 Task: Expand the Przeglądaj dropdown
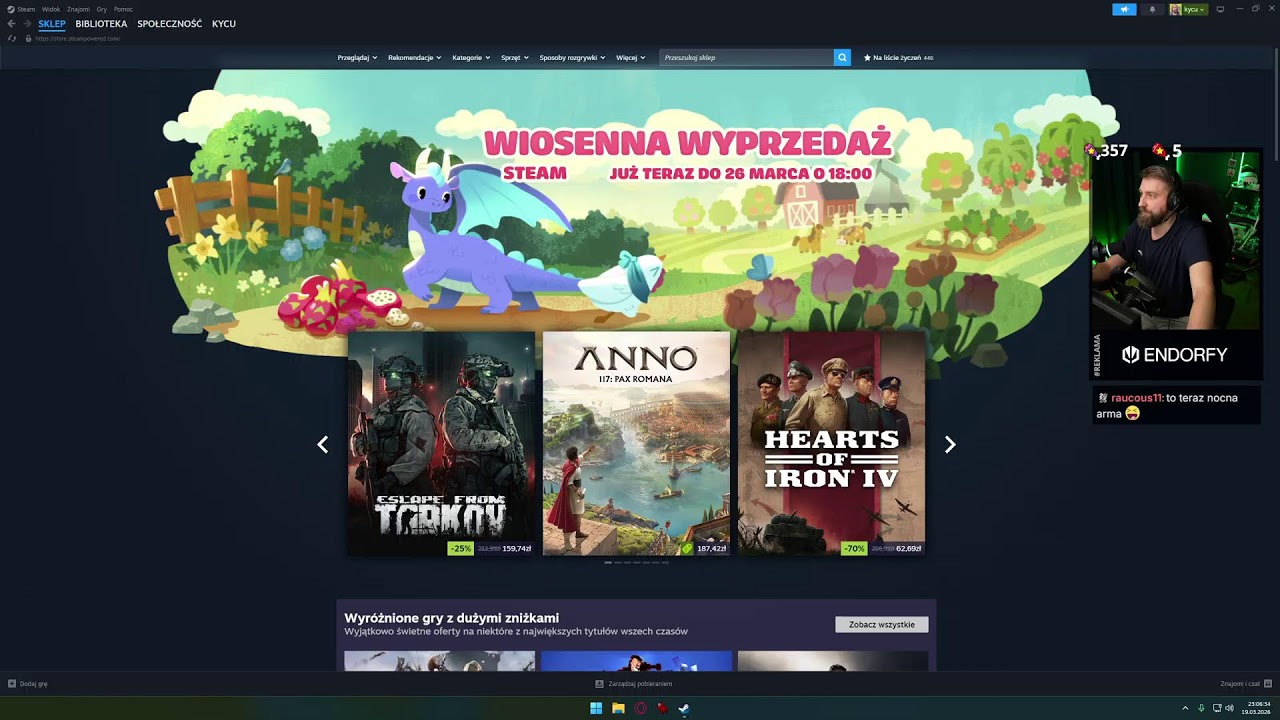pos(357,58)
